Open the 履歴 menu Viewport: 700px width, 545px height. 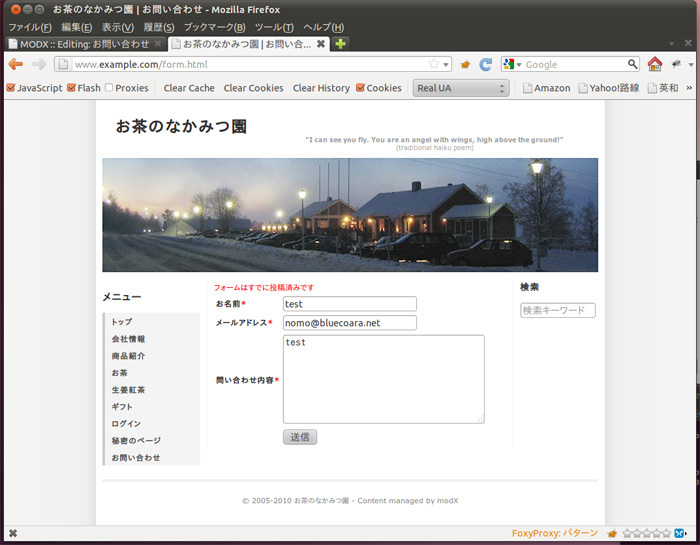click(x=159, y=27)
